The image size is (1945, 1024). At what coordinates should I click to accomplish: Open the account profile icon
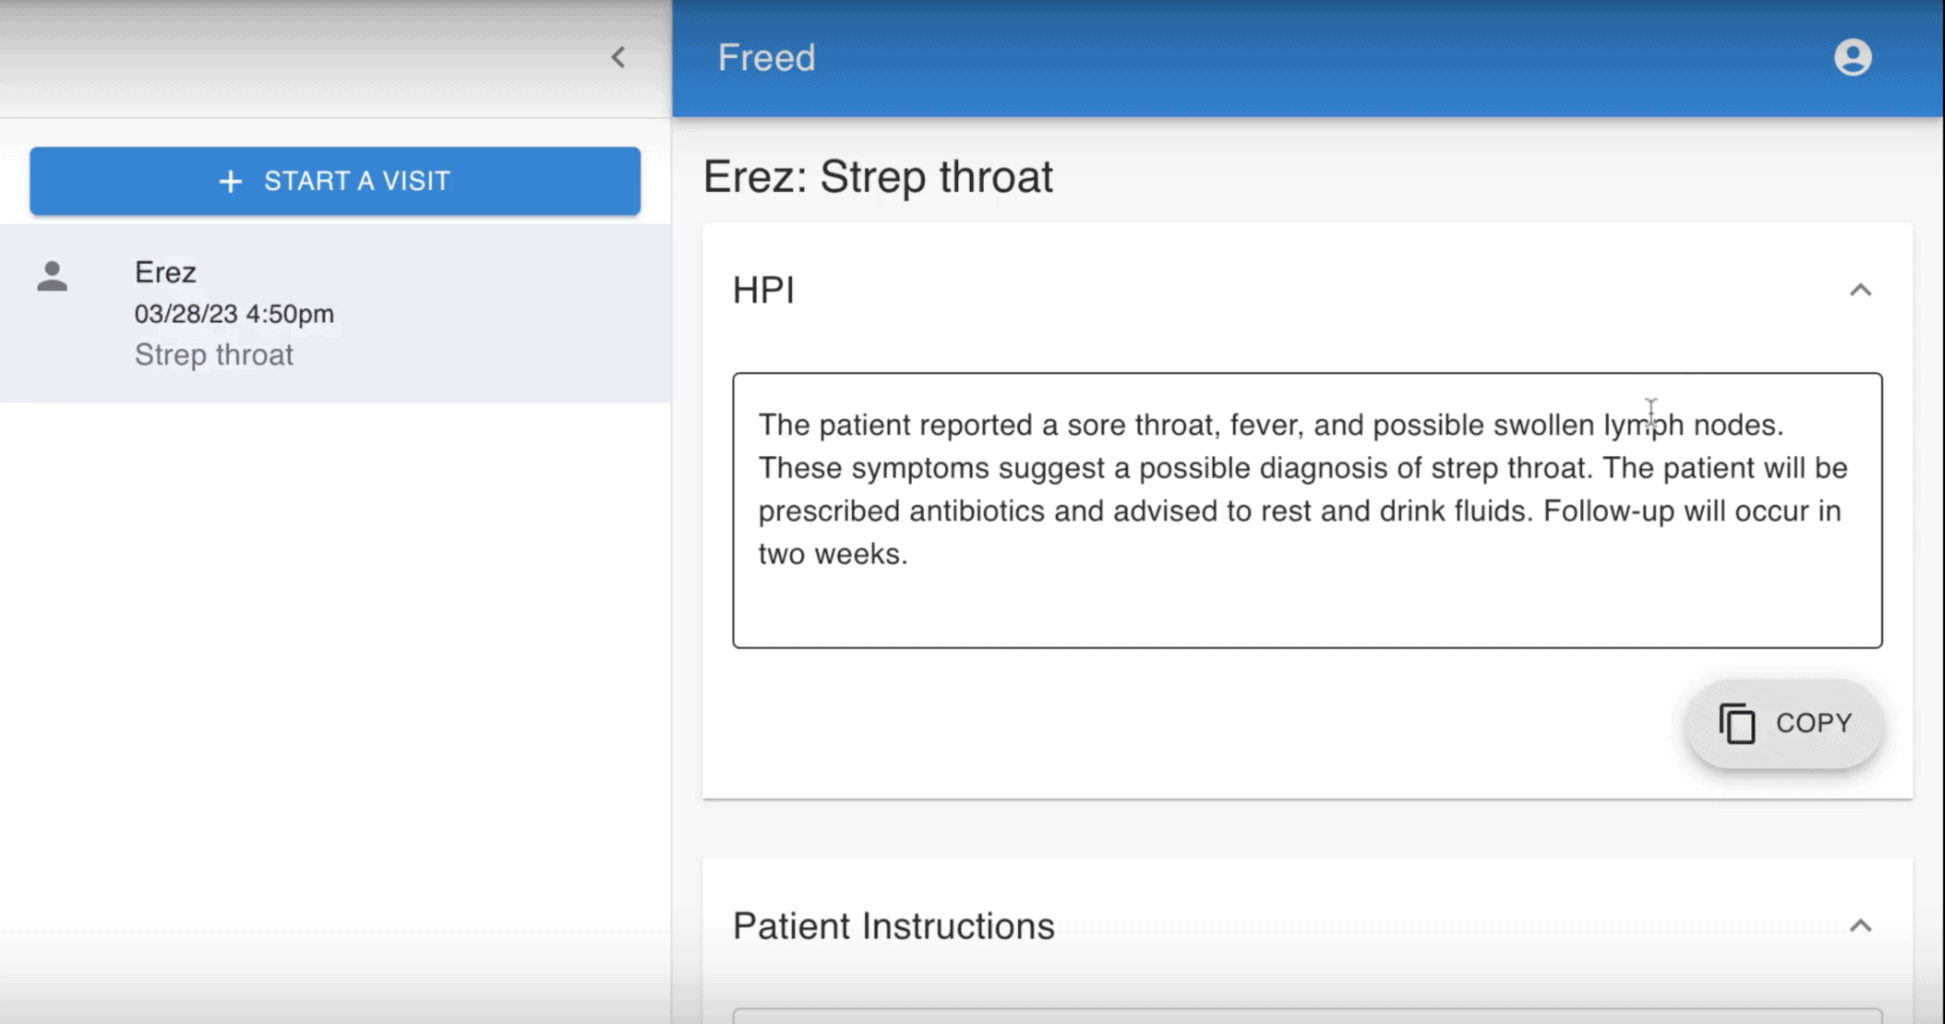(x=1852, y=58)
